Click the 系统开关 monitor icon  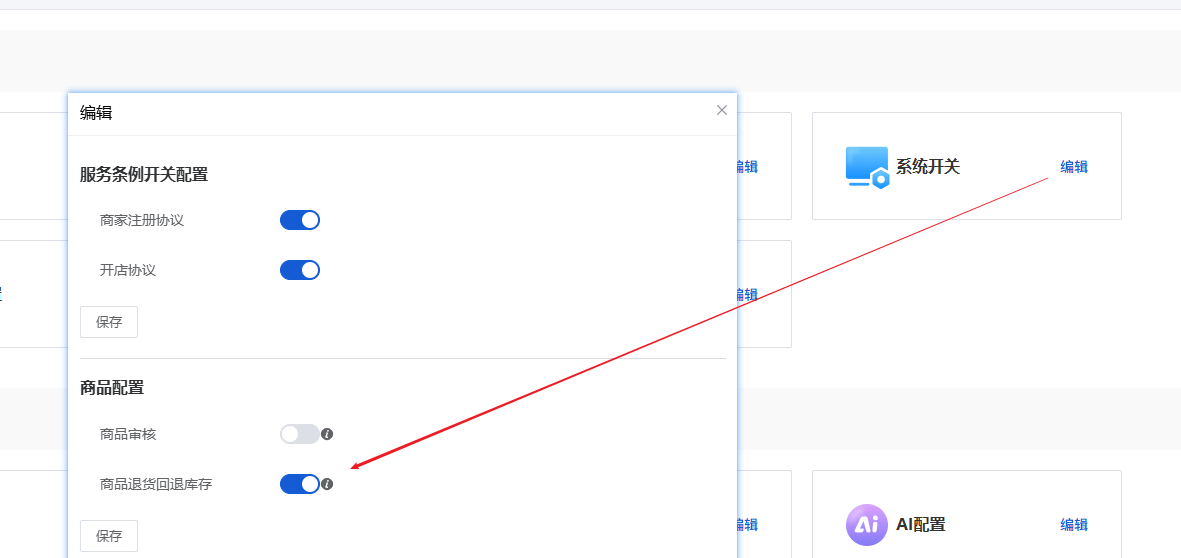[867, 167]
